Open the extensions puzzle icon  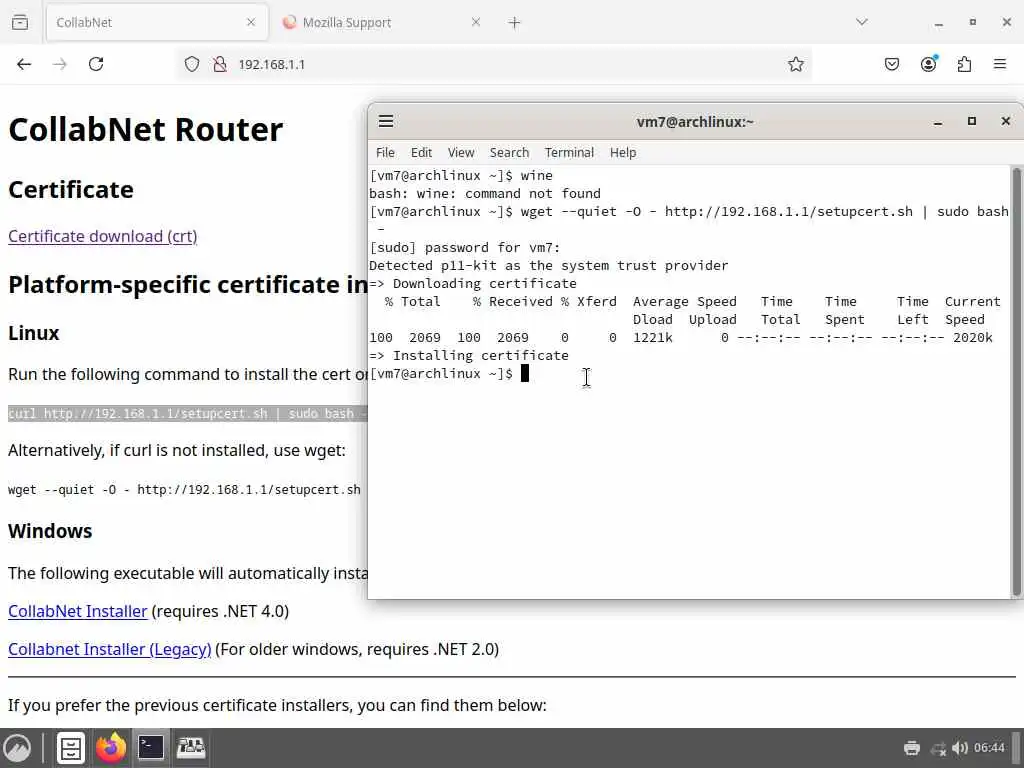pos(964,64)
